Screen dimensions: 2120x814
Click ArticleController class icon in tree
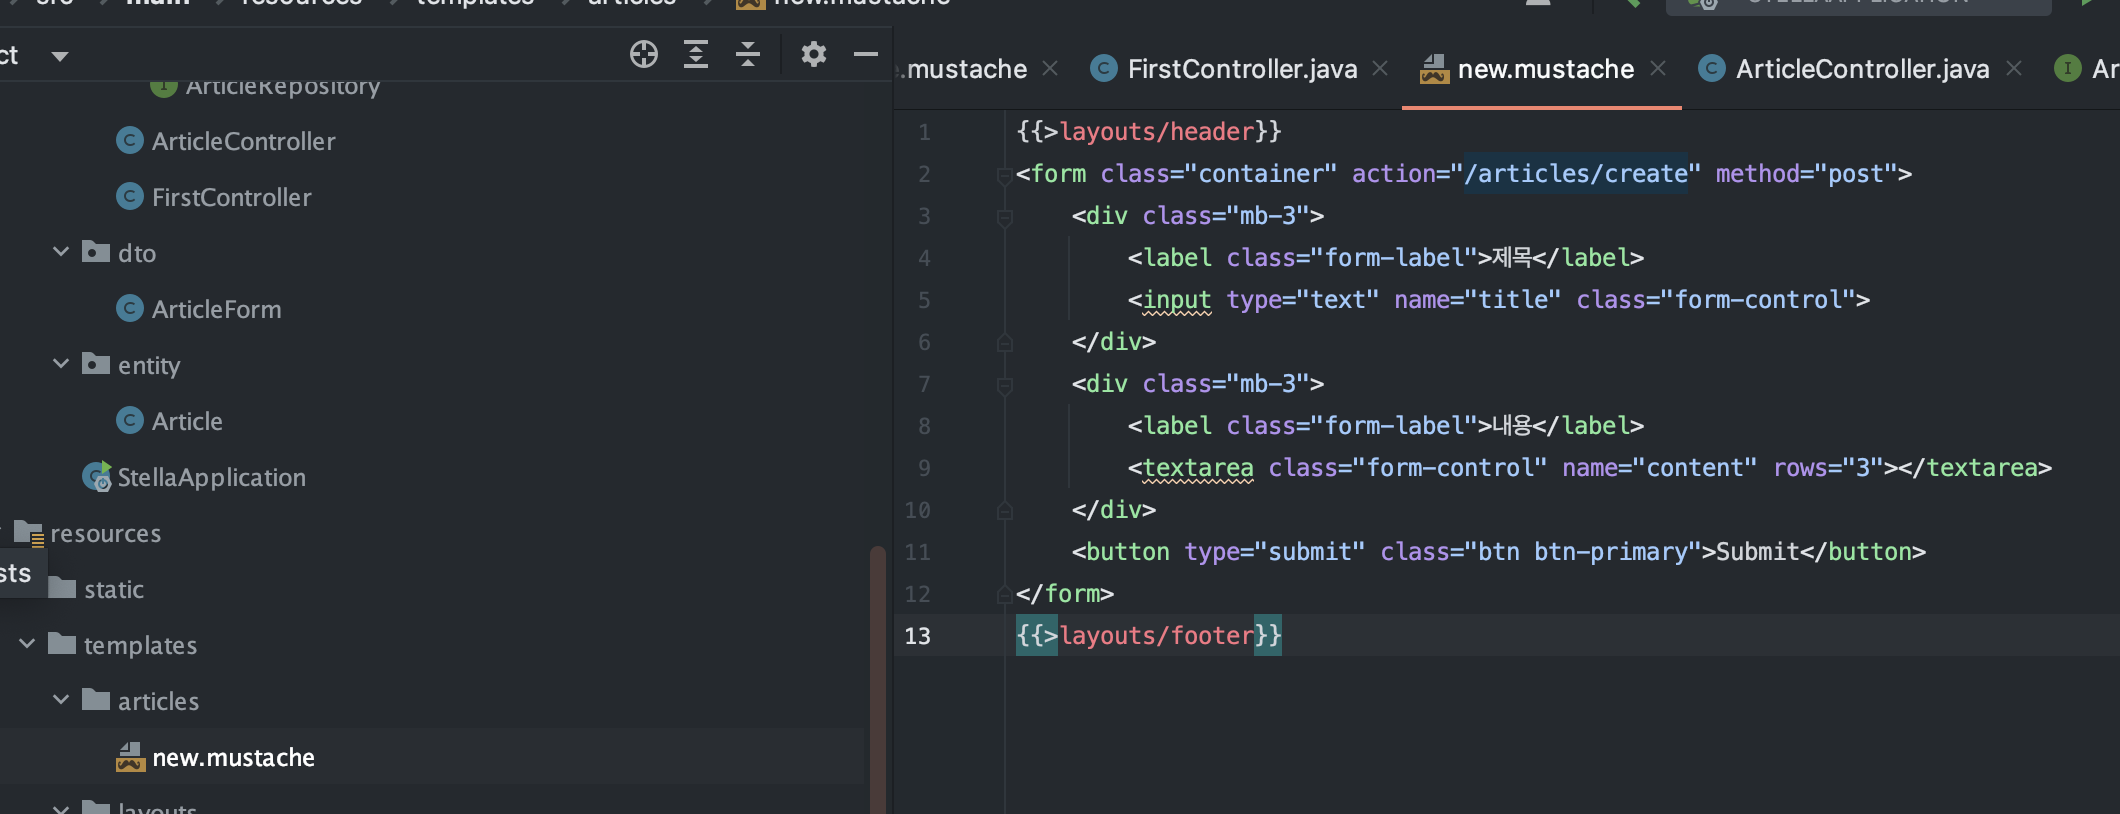tap(130, 140)
